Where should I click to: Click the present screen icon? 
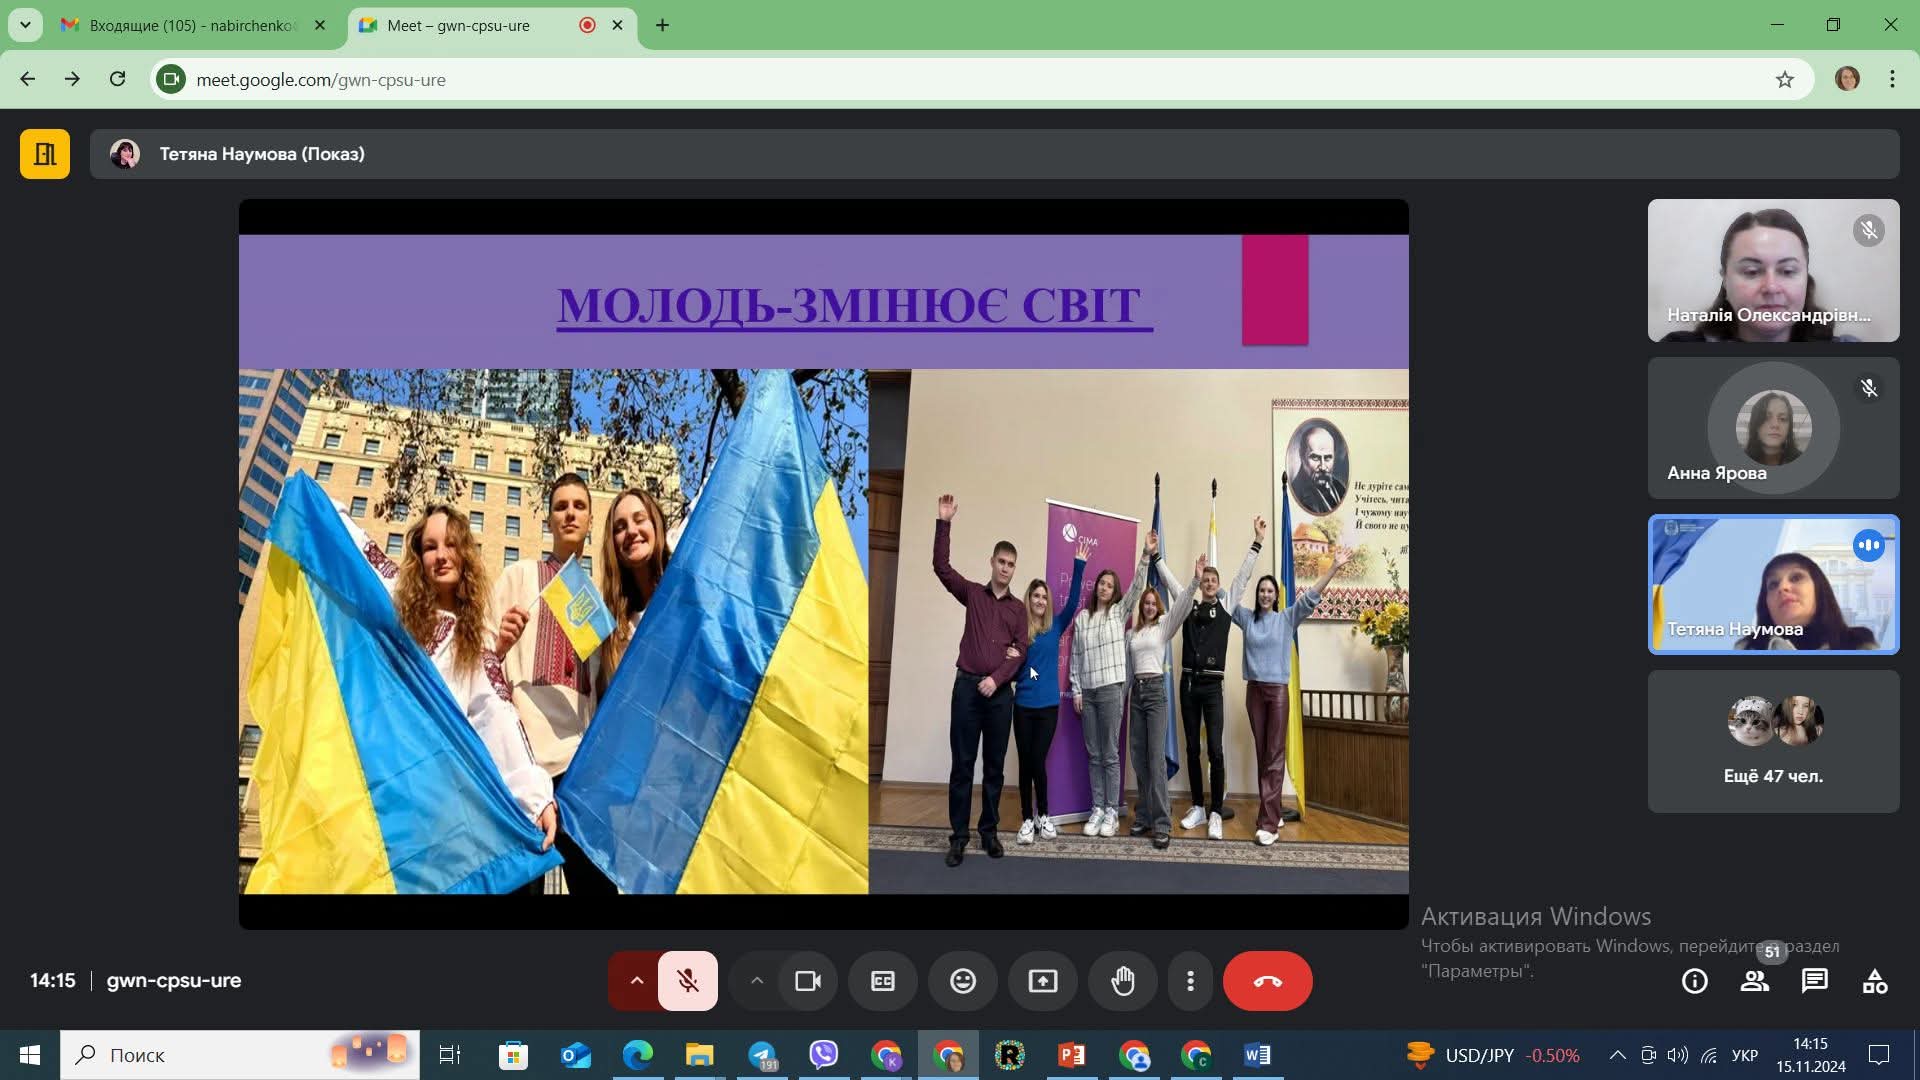[x=1043, y=981]
